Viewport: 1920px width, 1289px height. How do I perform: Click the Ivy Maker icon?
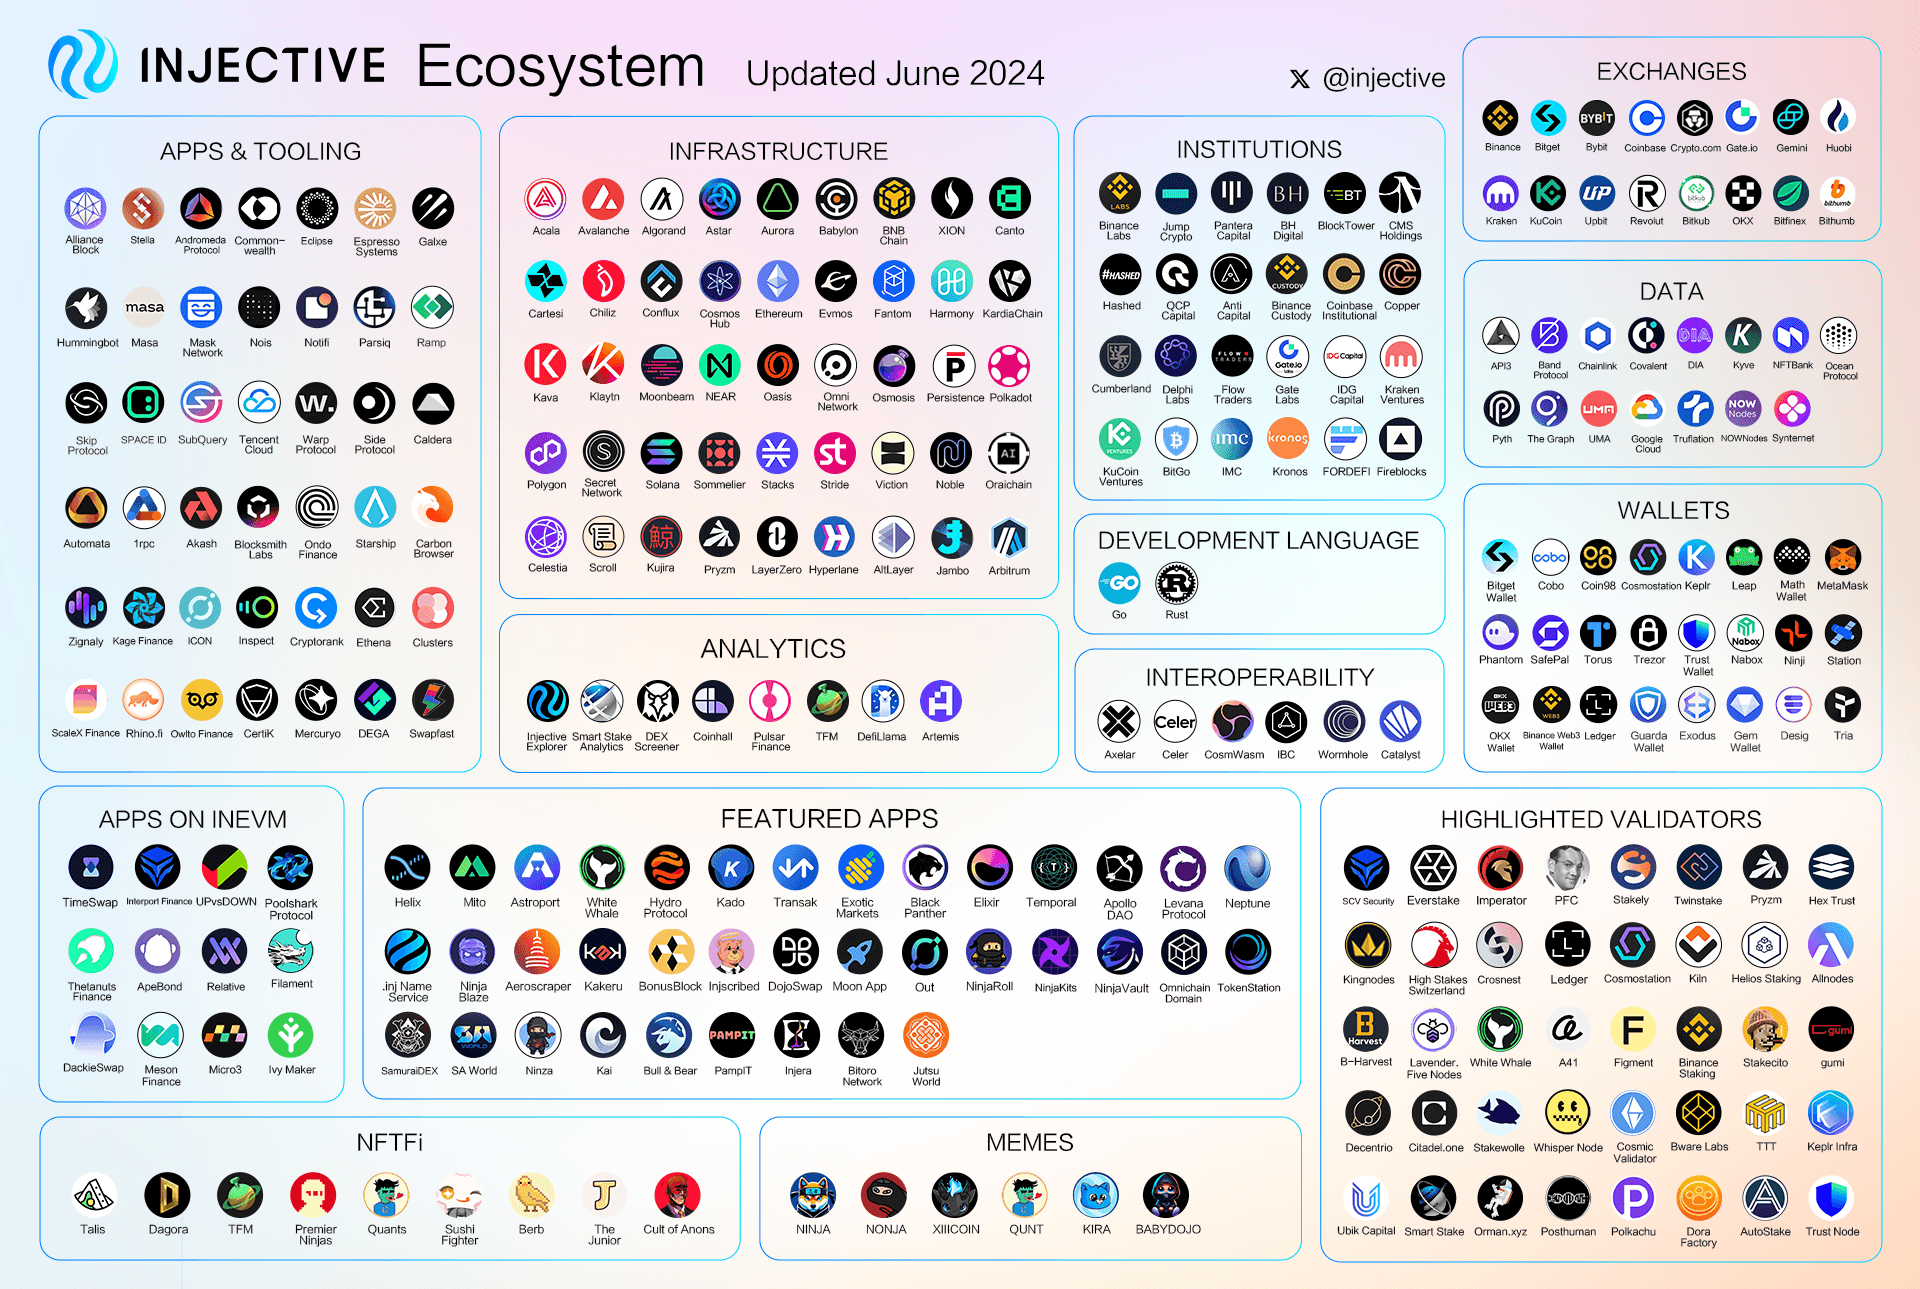pos(291,1035)
